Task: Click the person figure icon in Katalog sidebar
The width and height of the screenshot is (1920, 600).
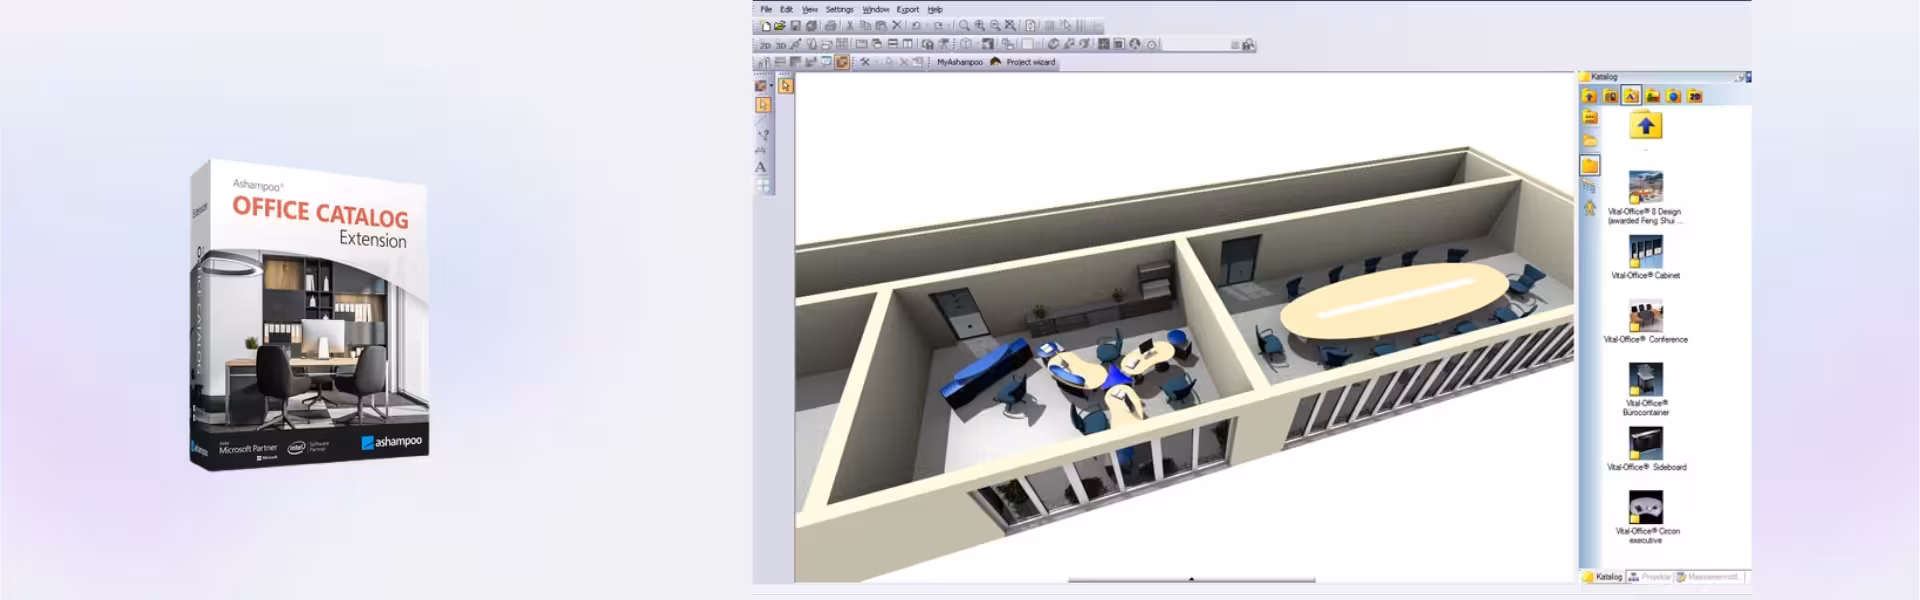Action: (x=1589, y=207)
